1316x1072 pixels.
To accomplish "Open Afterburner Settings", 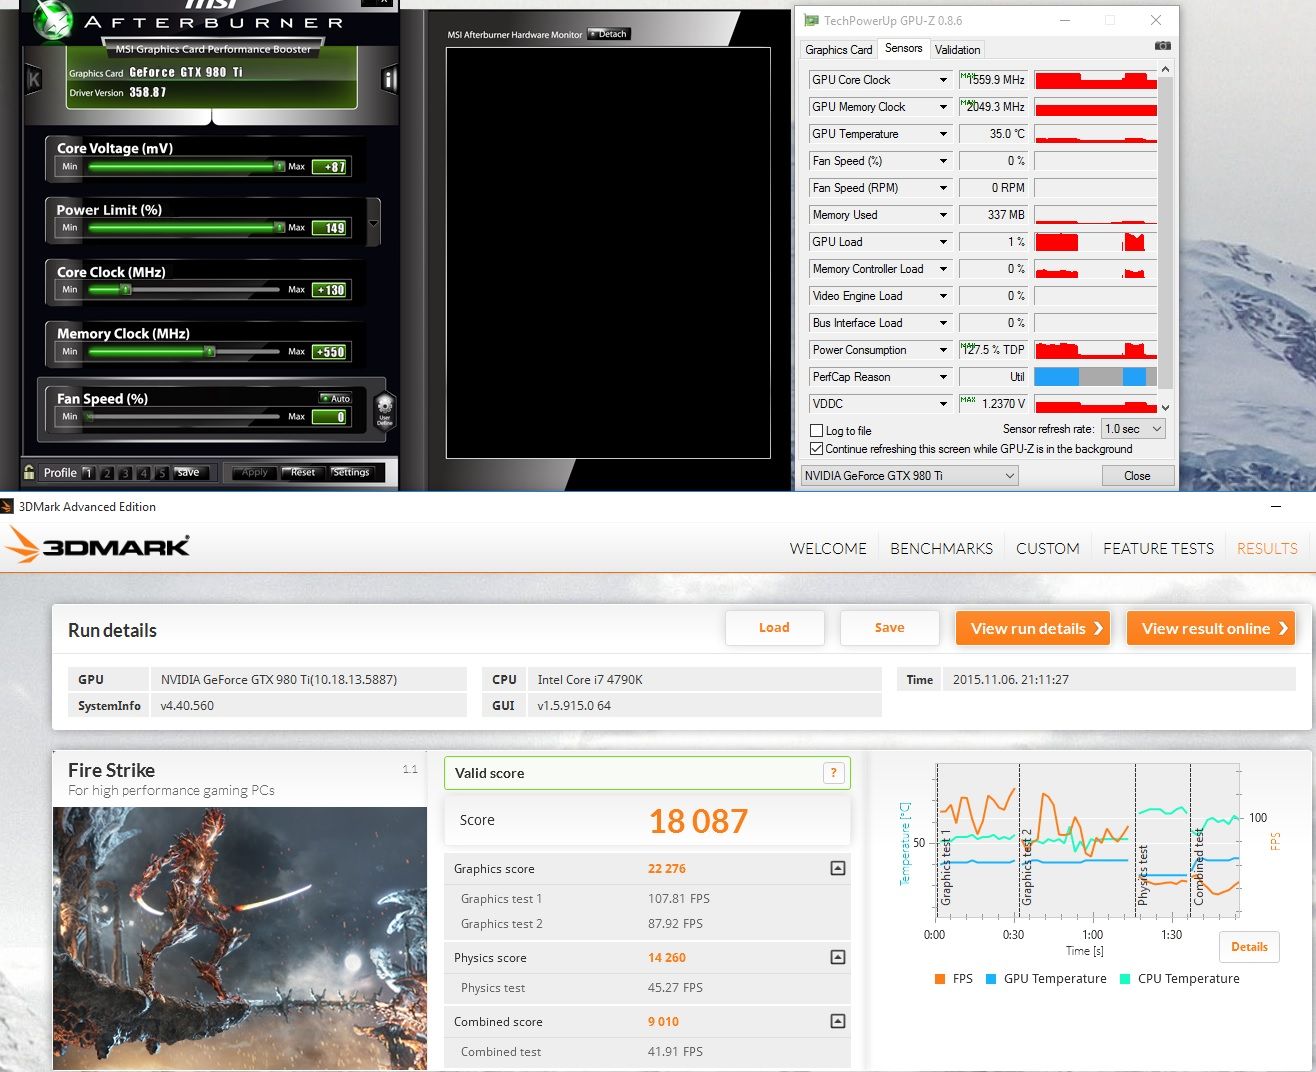I will [x=350, y=473].
